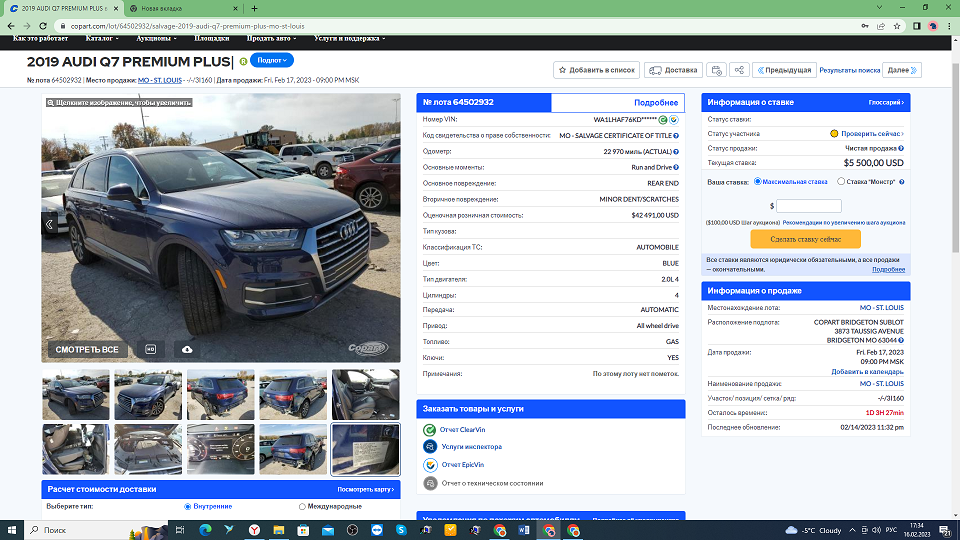Click Добавить в календарь link
The image size is (960, 540).
click(x=867, y=372)
